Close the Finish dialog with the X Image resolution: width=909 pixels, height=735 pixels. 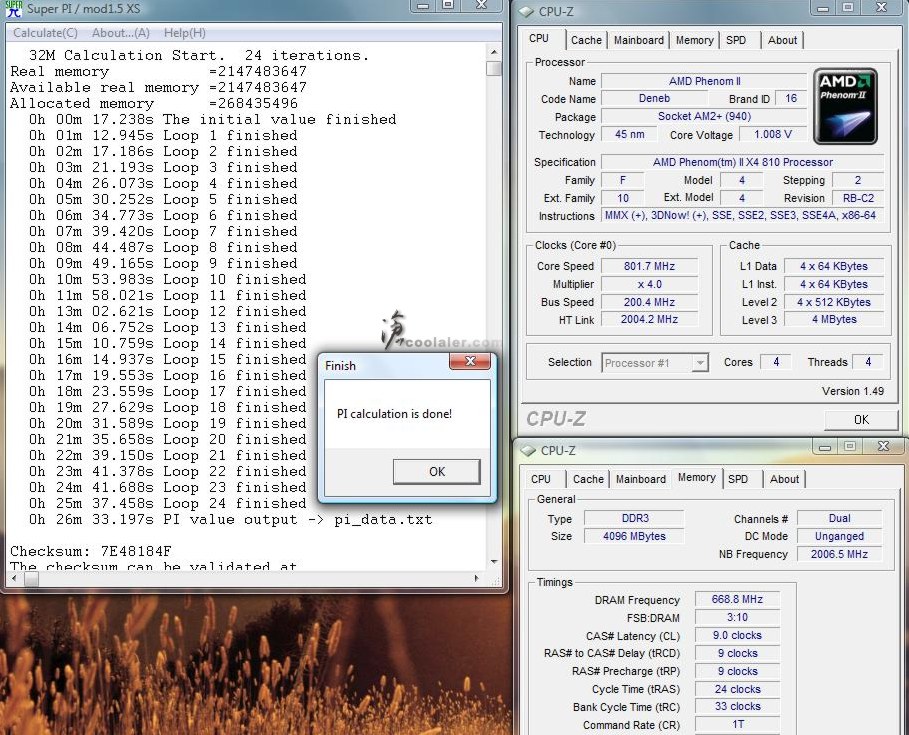(470, 362)
